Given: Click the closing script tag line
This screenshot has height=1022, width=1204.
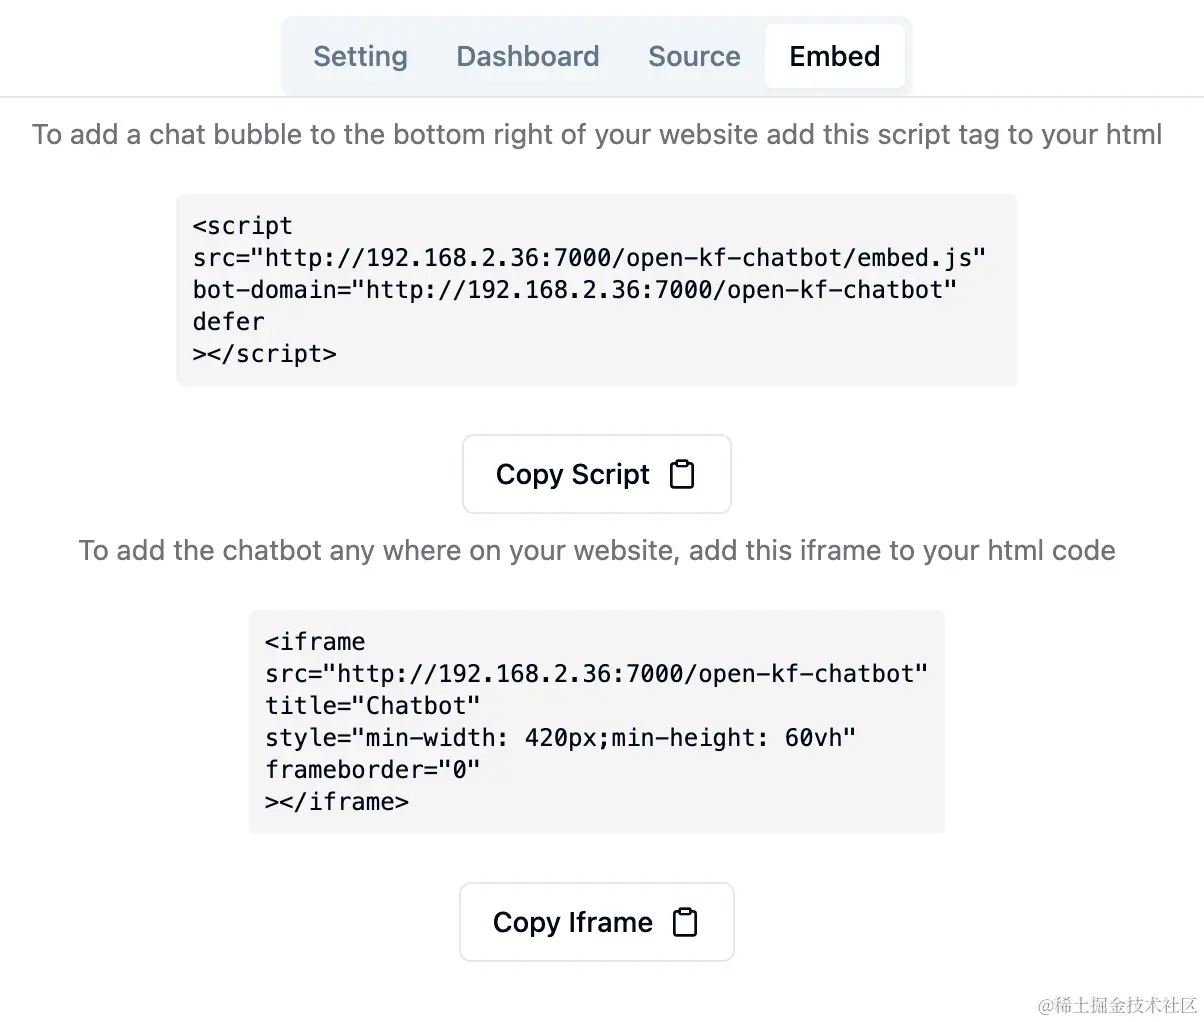Looking at the screenshot, I should pos(265,354).
